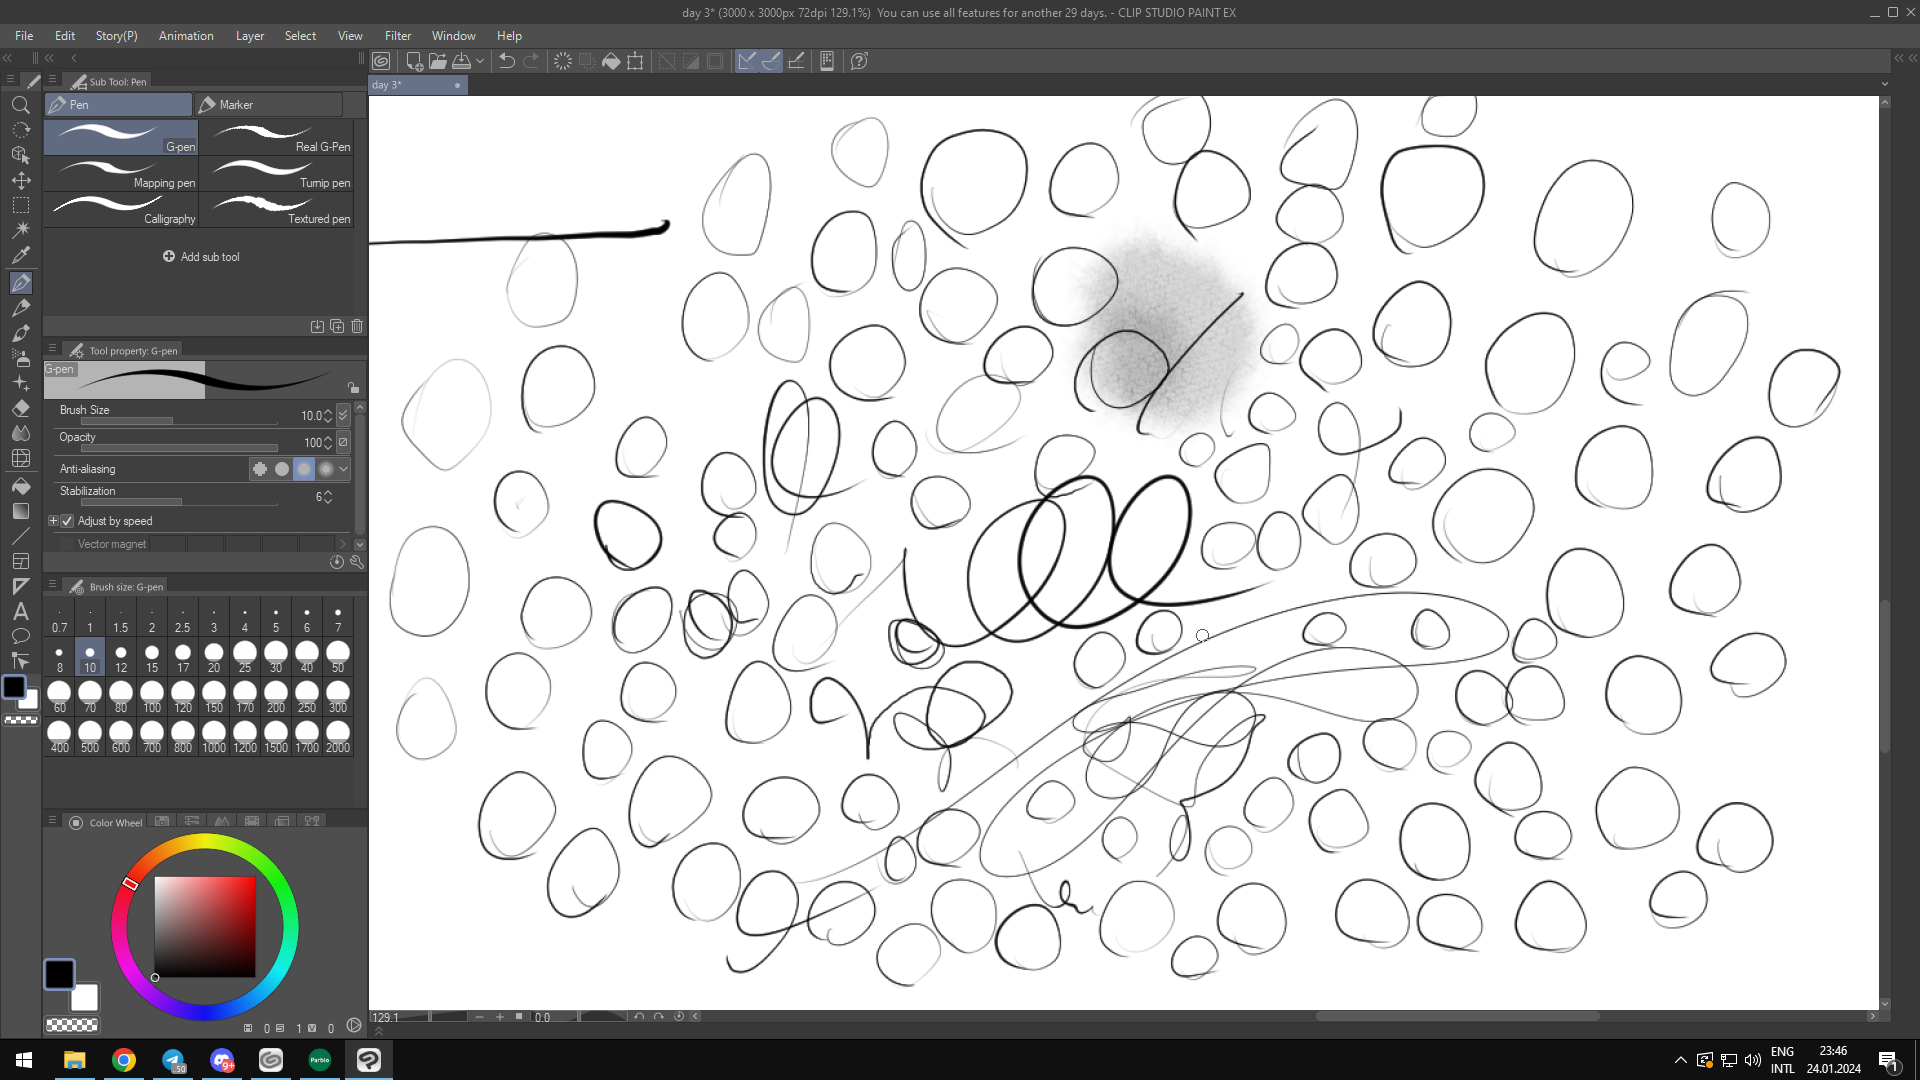The image size is (1920, 1080).
Task: Open the Help support icon in command bar
Action: [859, 61]
